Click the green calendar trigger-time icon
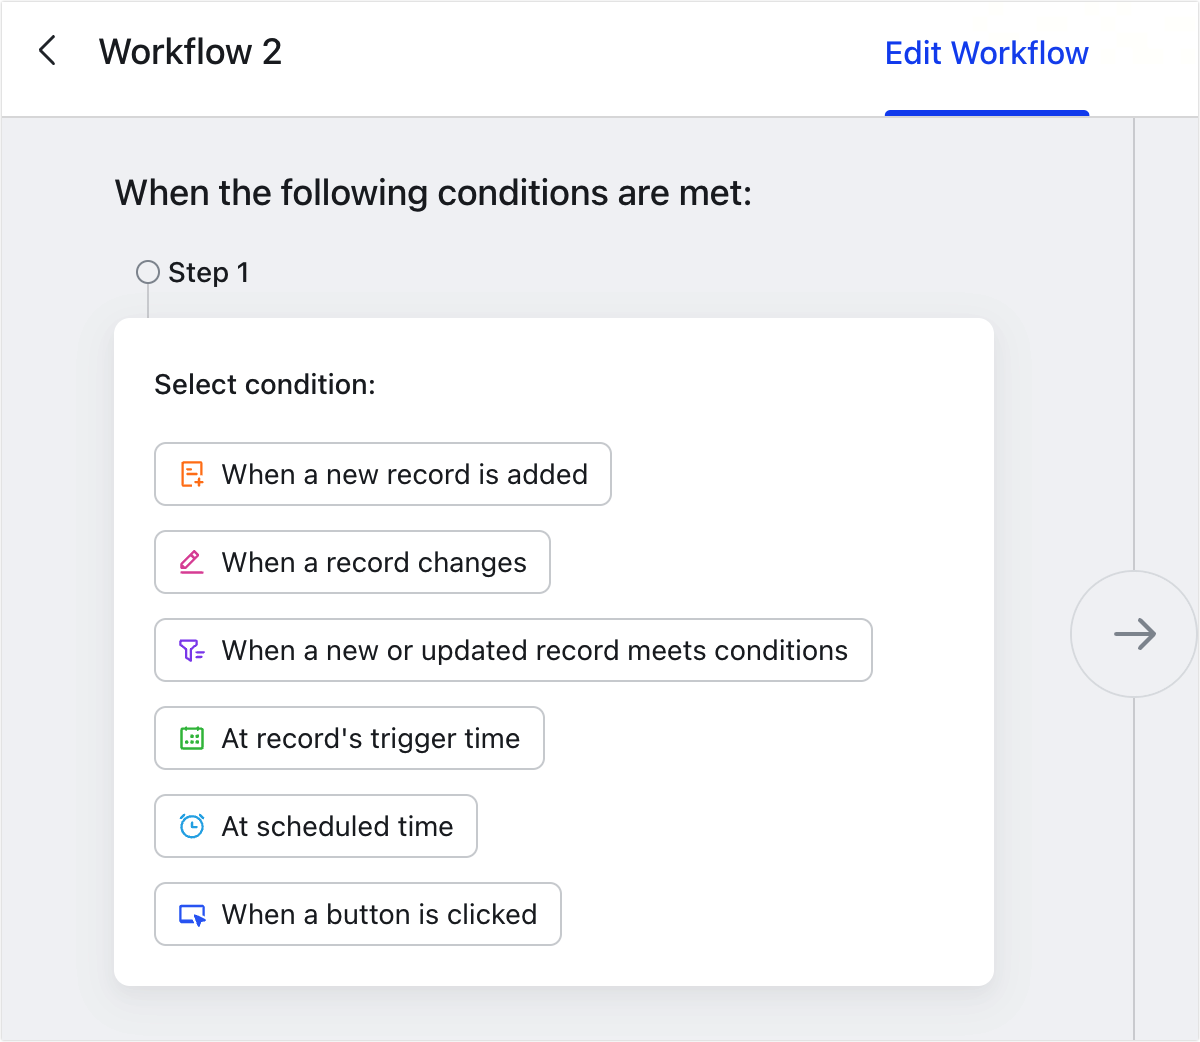 pyautogui.click(x=192, y=738)
